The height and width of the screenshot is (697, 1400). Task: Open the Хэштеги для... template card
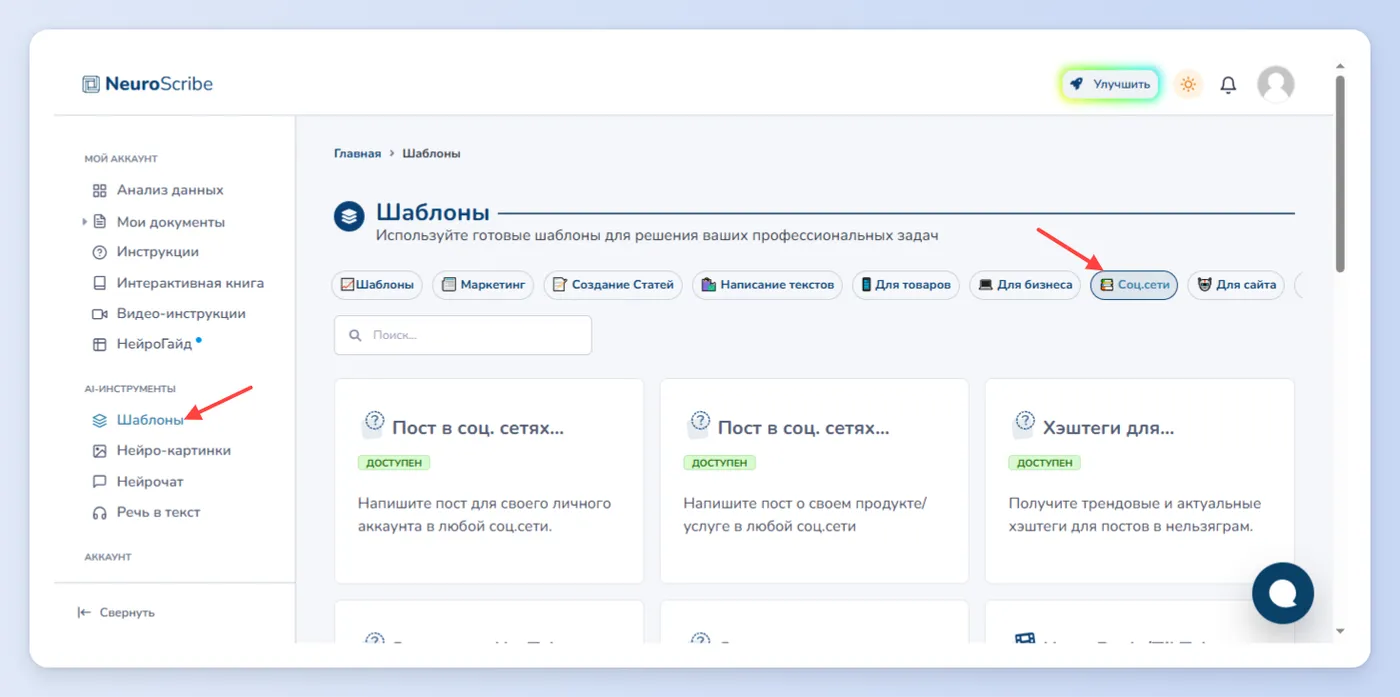(x=1139, y=481)
